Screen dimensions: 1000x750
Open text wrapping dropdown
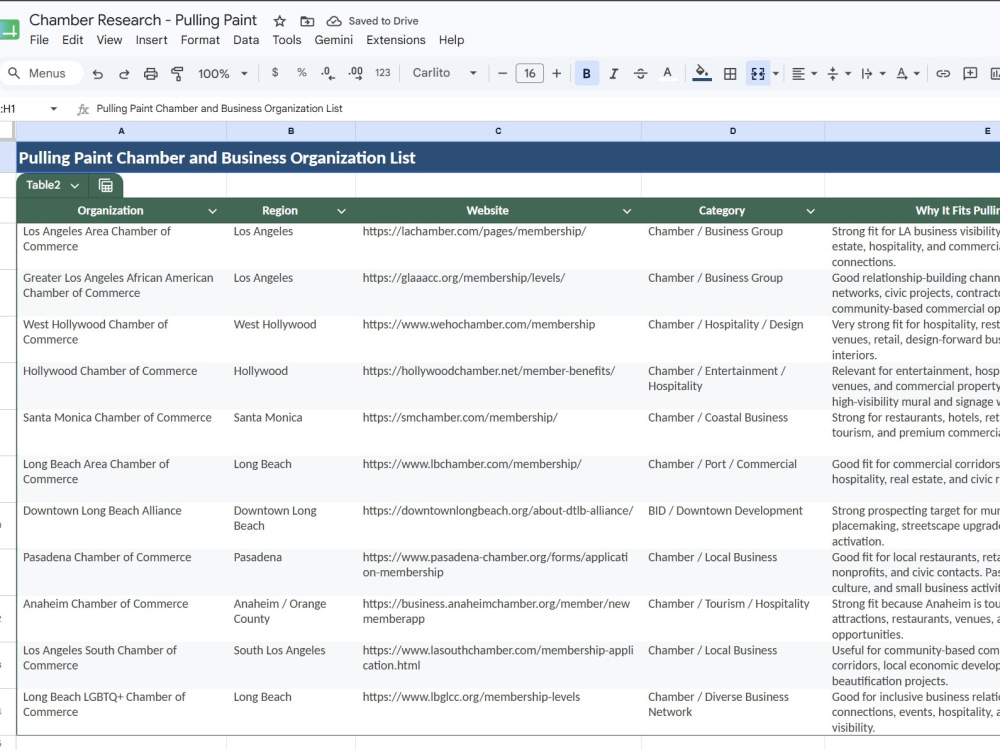pos(873,74)
